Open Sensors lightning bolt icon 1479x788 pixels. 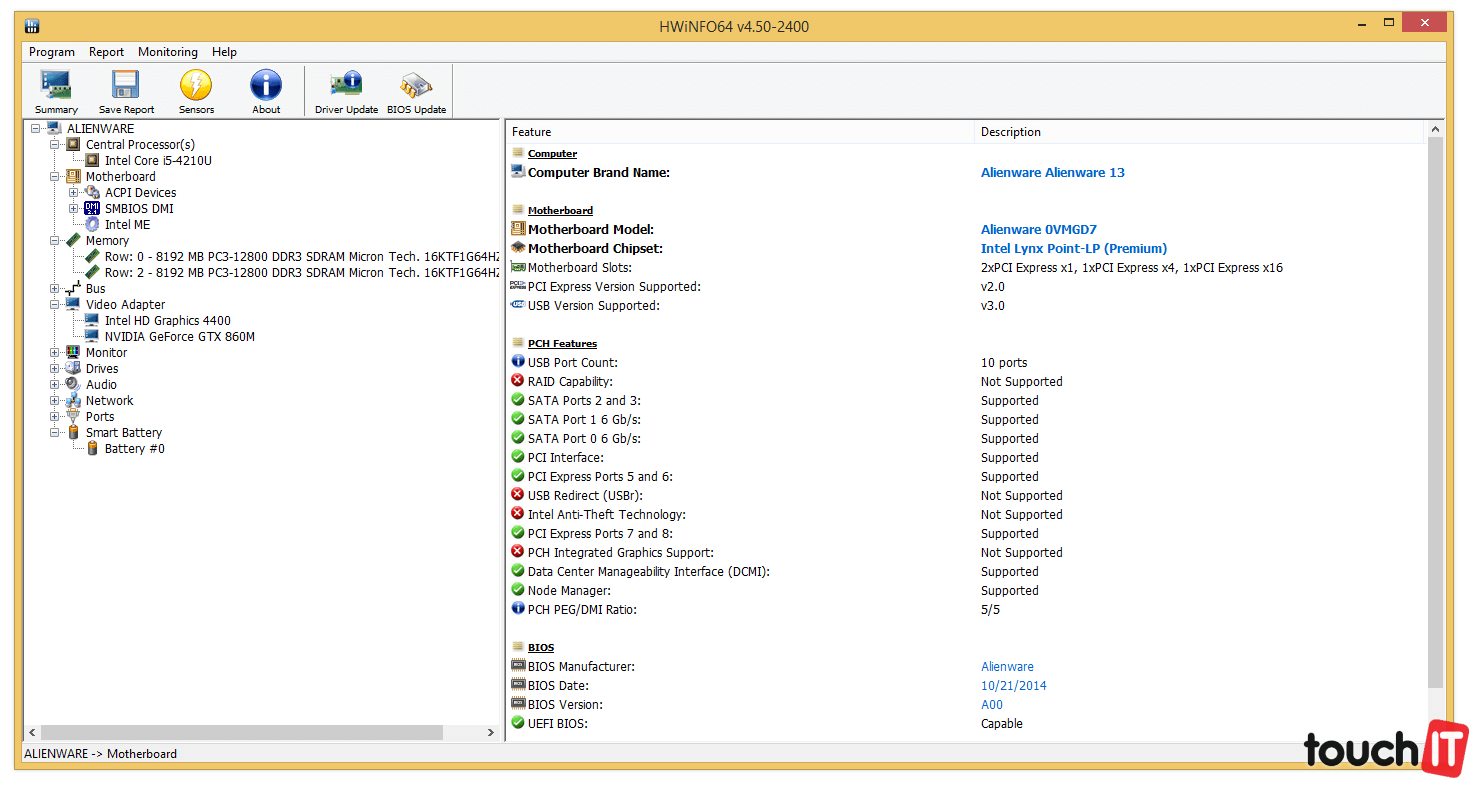[x=196, y=92]
